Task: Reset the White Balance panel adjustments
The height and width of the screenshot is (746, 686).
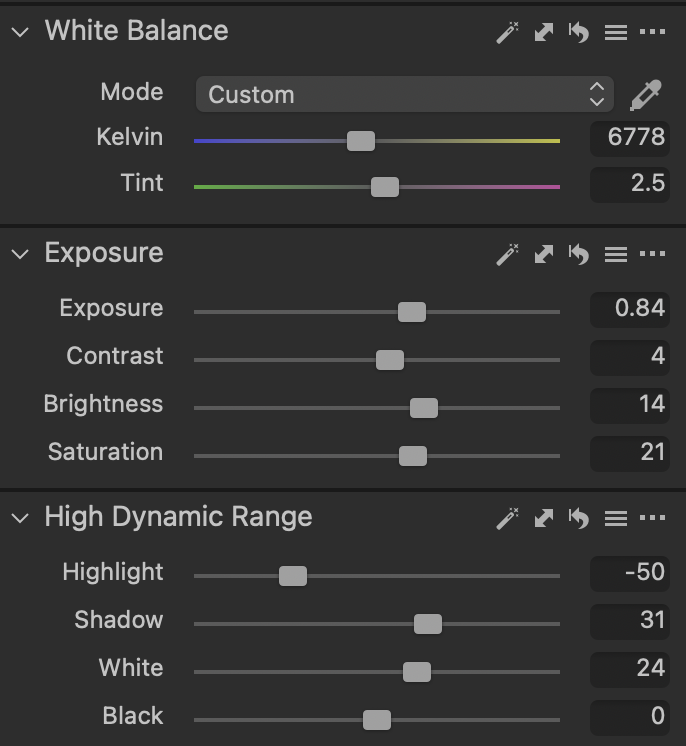Action: [x=579, y=32]
